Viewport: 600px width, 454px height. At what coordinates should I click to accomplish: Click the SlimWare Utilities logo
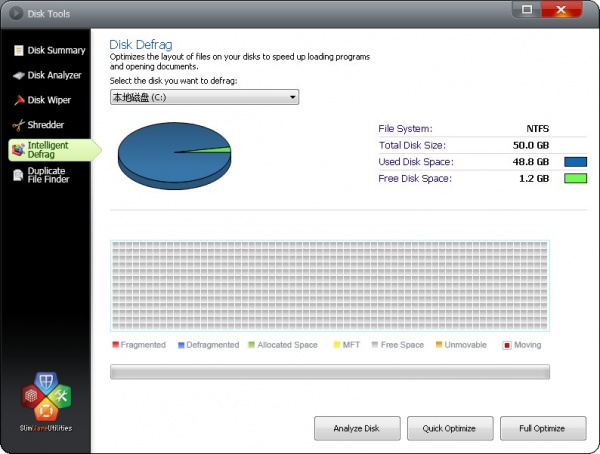pos(45,400)
